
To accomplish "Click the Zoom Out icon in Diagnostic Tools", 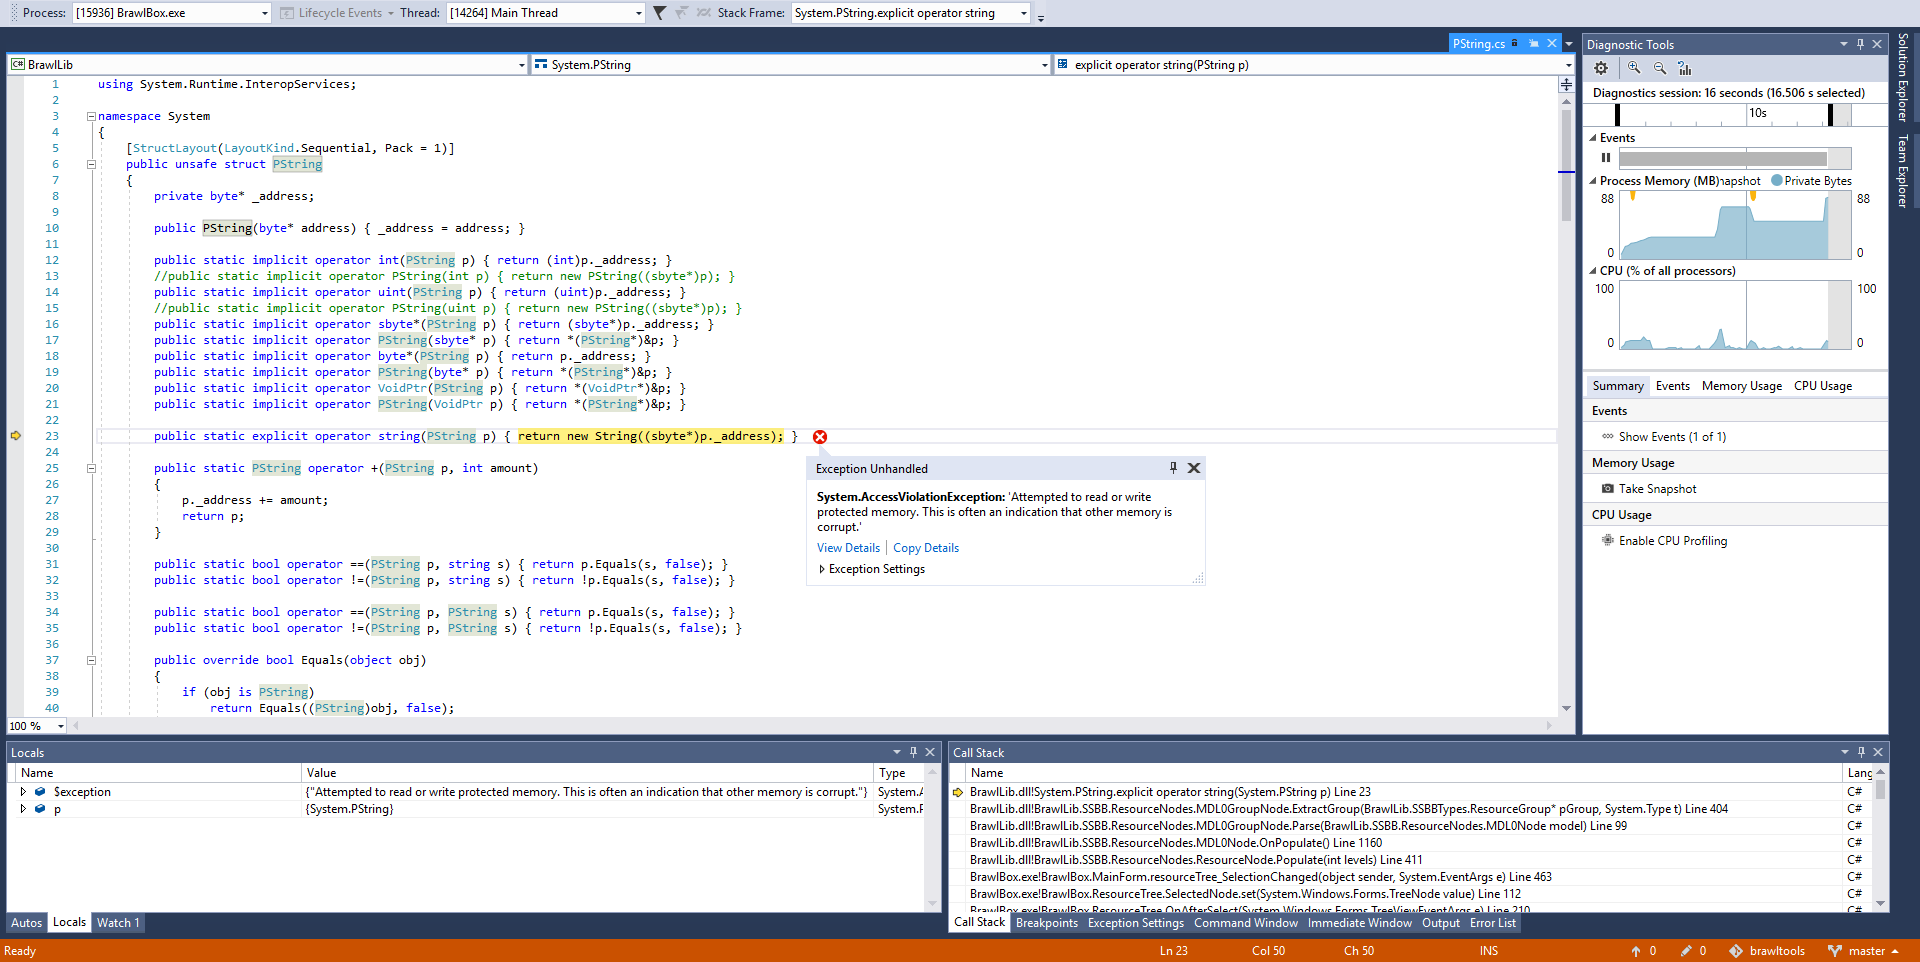I will click(1660, 68).
